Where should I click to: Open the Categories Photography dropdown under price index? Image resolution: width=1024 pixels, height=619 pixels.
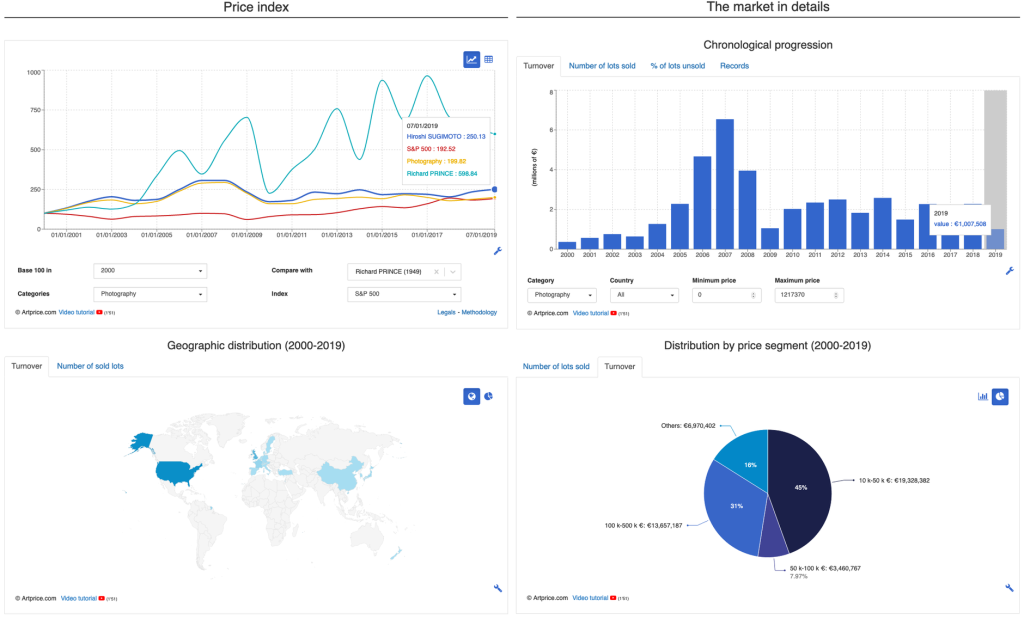(x=150, y=294)
